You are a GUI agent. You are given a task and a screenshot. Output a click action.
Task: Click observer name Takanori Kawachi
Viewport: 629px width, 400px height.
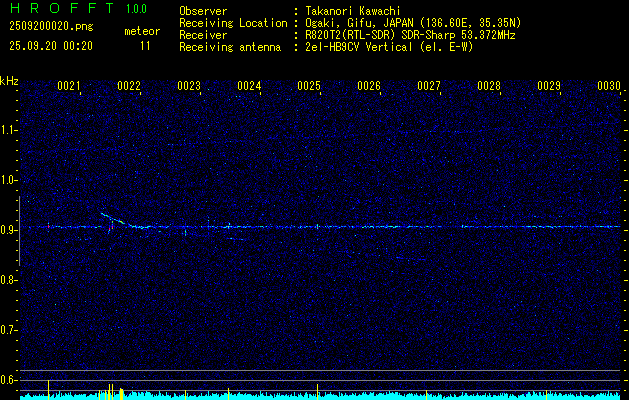pos(353,11)
